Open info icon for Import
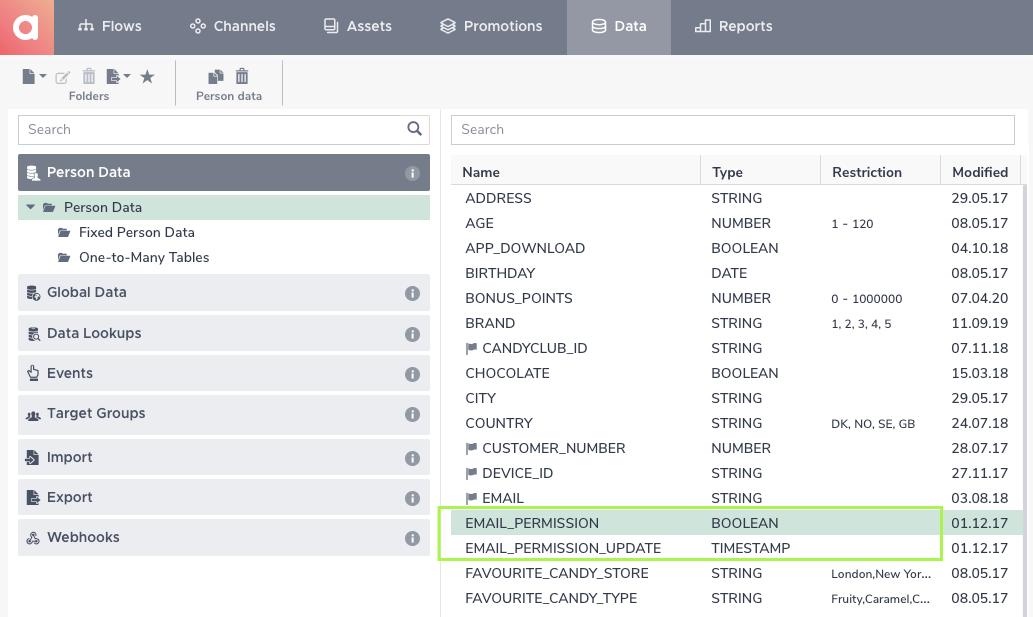 click(x=412, y=458)
